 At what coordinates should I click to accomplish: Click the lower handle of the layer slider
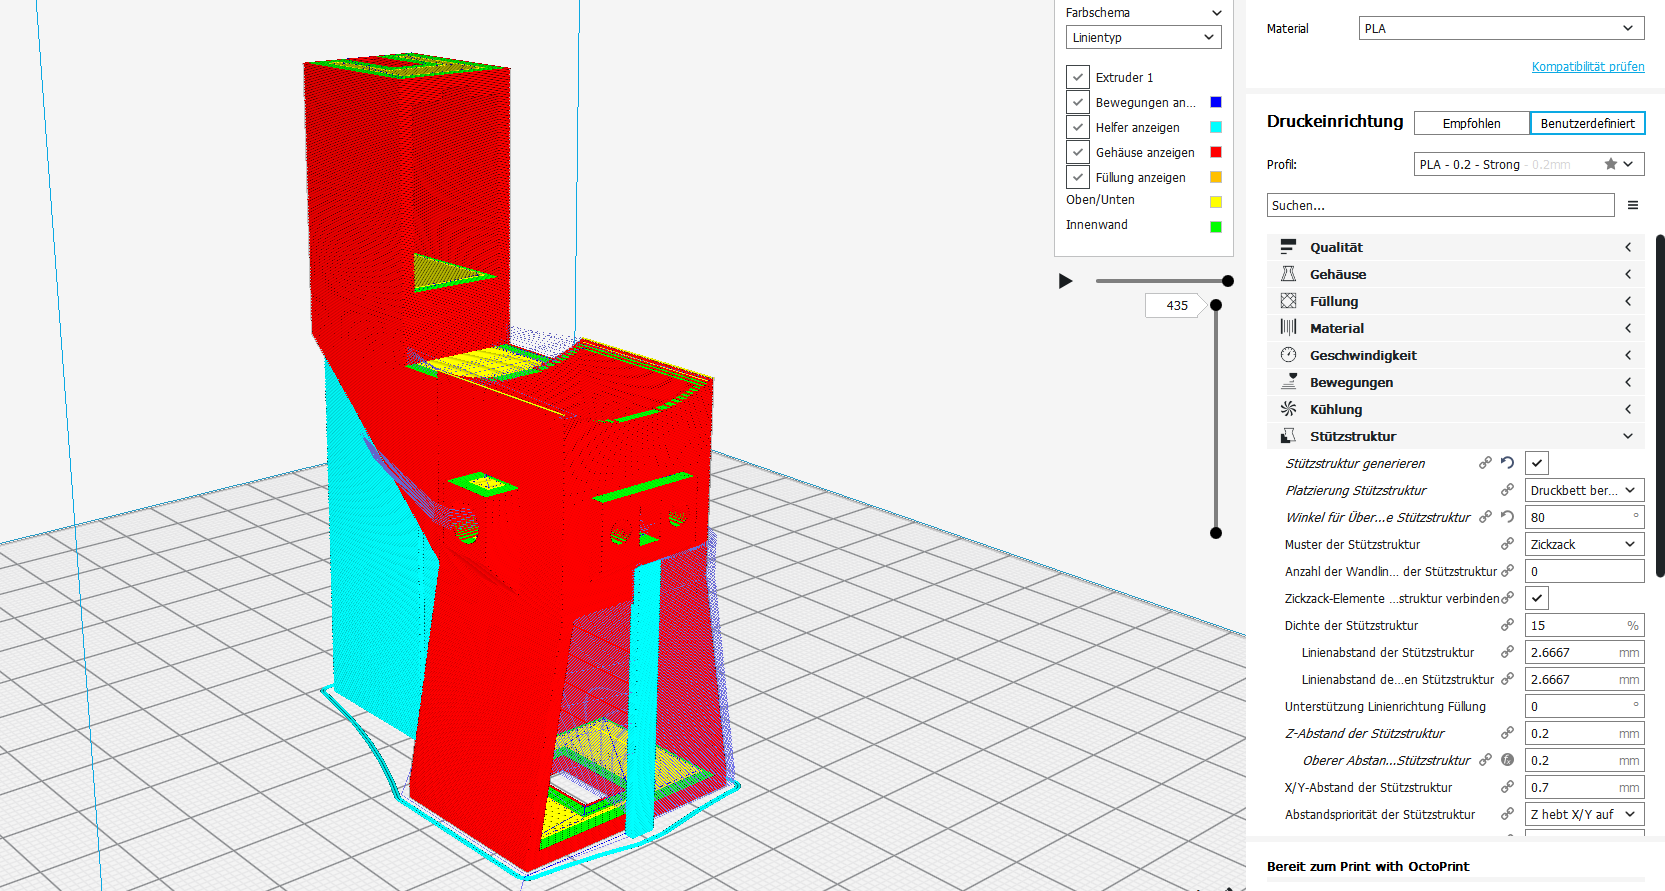1216,533
